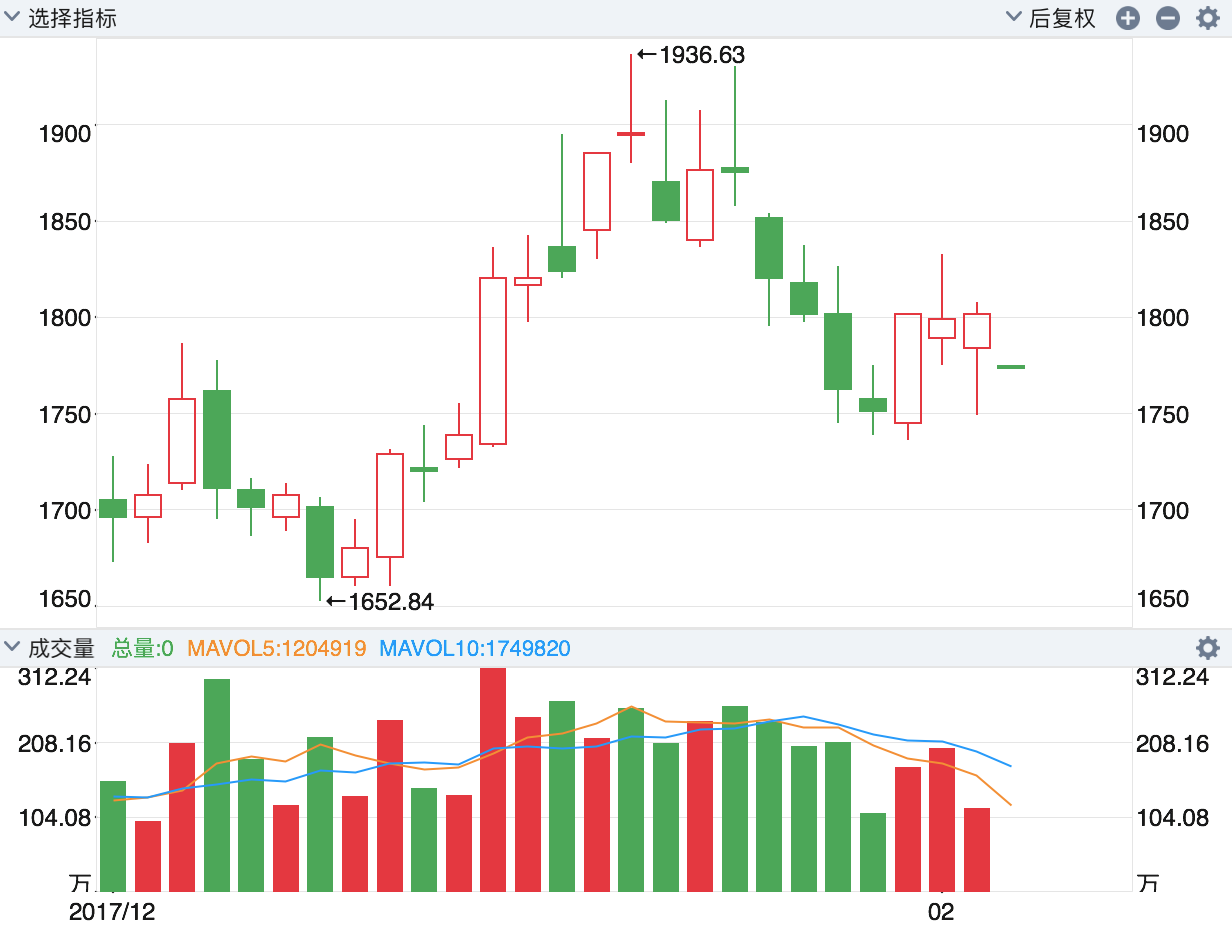Select the last small green candlestick
Screen dimensions: 1232x930
pyautogui.click(x=1011, y=367)
